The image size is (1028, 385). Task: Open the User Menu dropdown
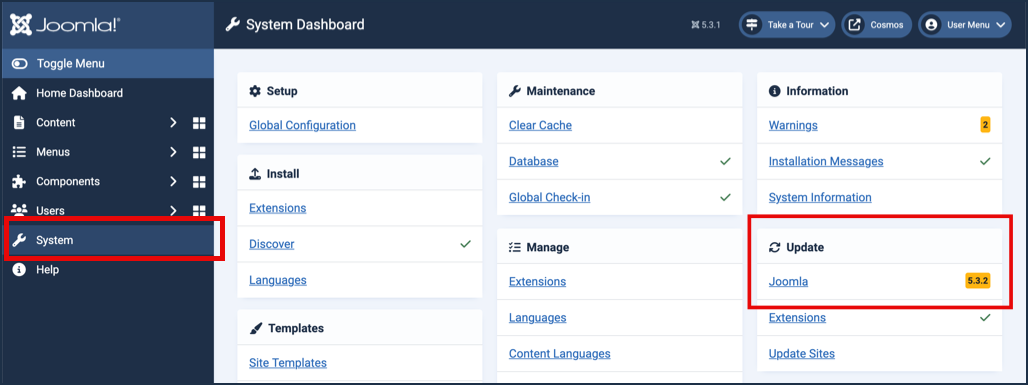(965, 25)
